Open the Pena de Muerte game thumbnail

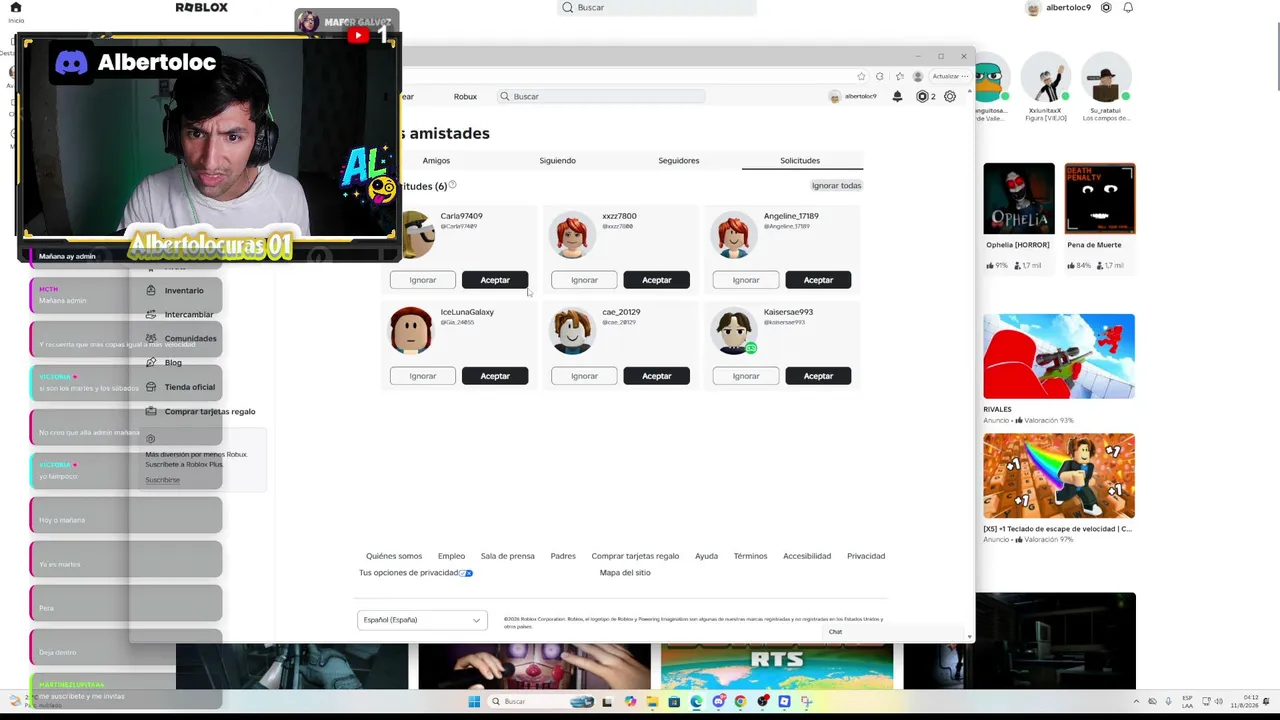[x=1100, y=198]
